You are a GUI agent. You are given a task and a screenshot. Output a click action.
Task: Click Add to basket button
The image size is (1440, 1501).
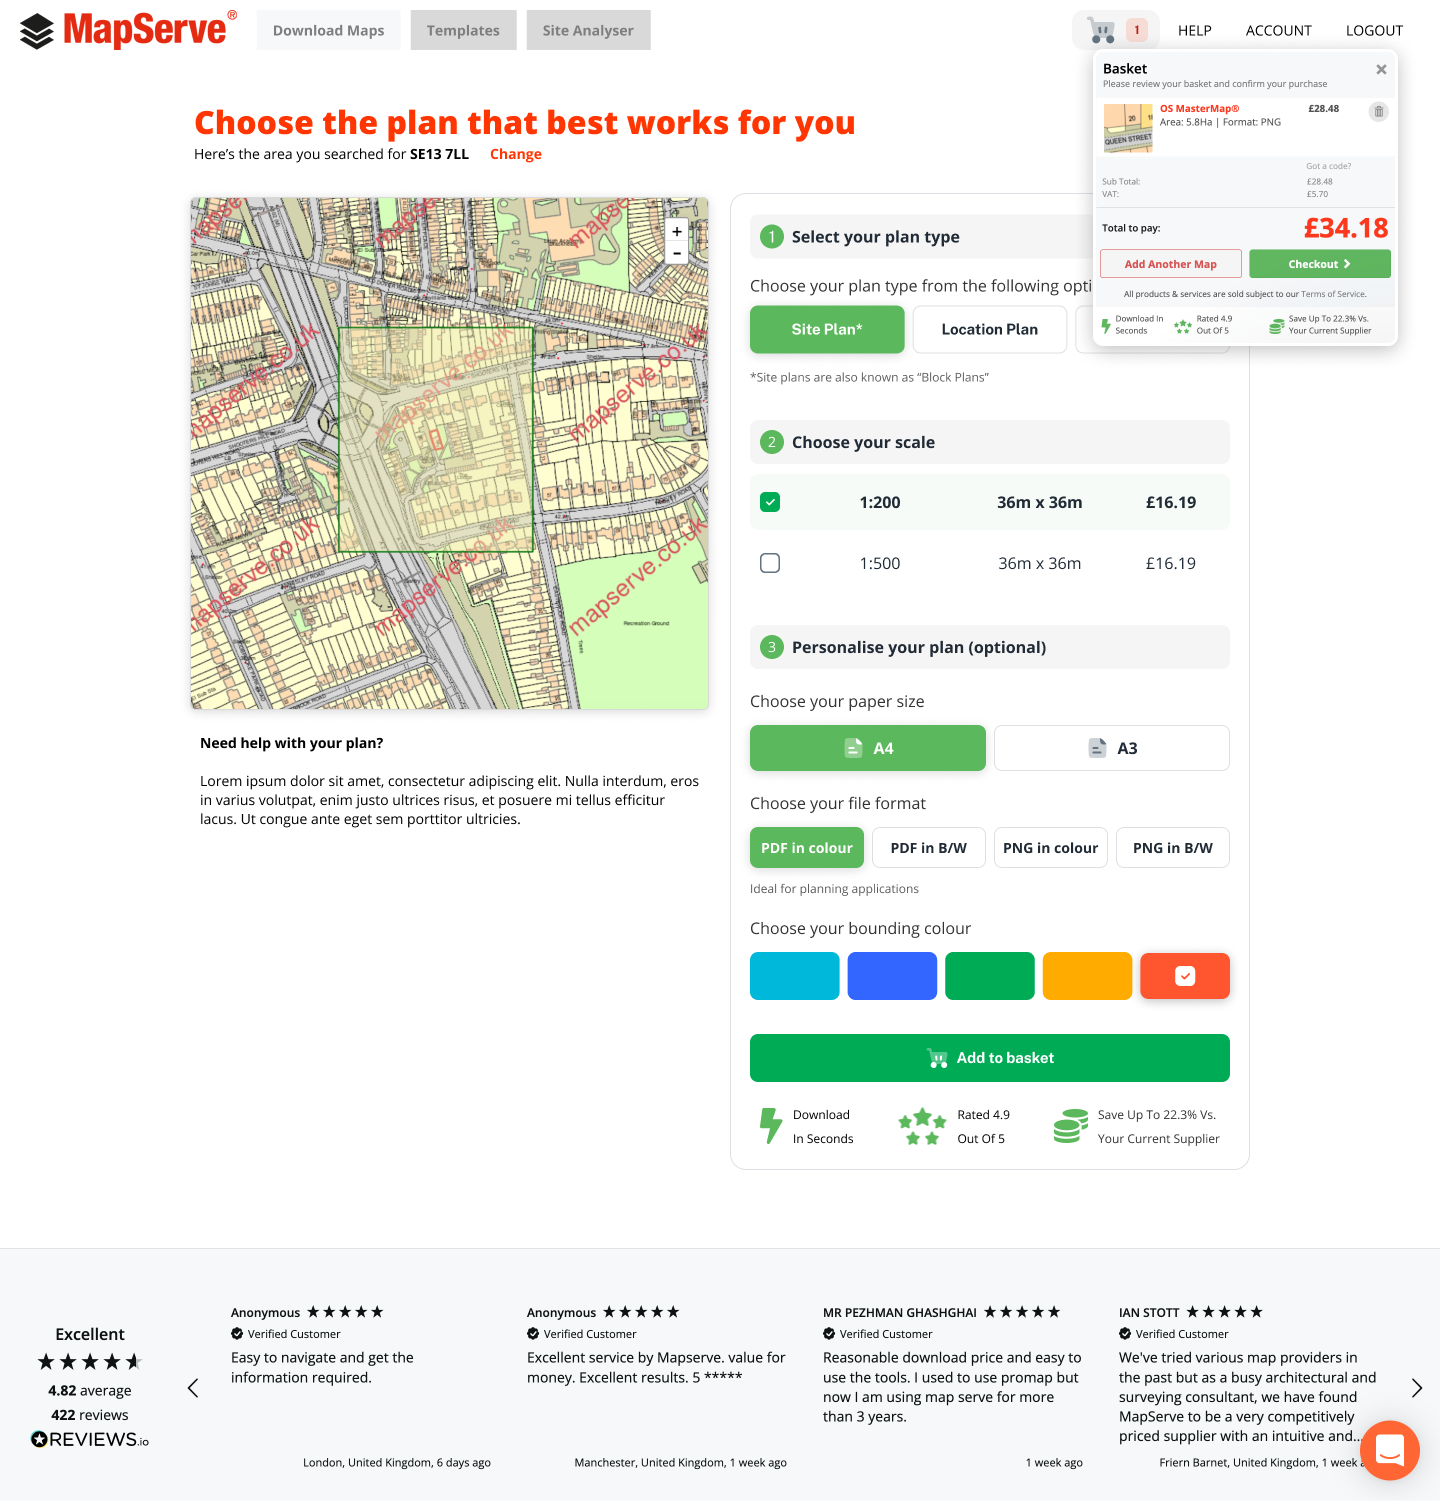click(990, 1058)
